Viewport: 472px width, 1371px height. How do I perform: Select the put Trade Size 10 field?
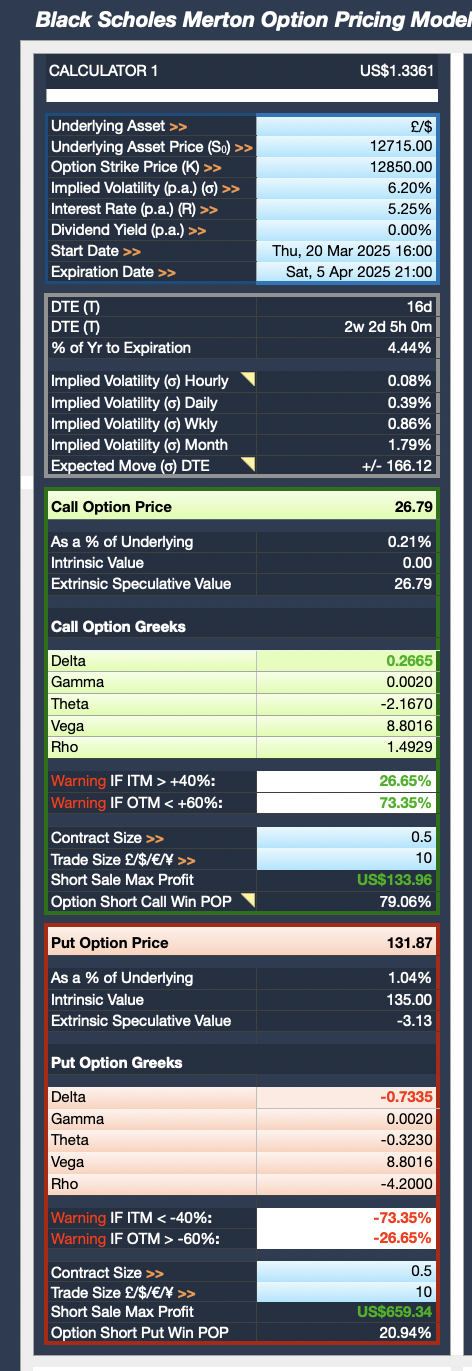click(x=347, y=1292)
